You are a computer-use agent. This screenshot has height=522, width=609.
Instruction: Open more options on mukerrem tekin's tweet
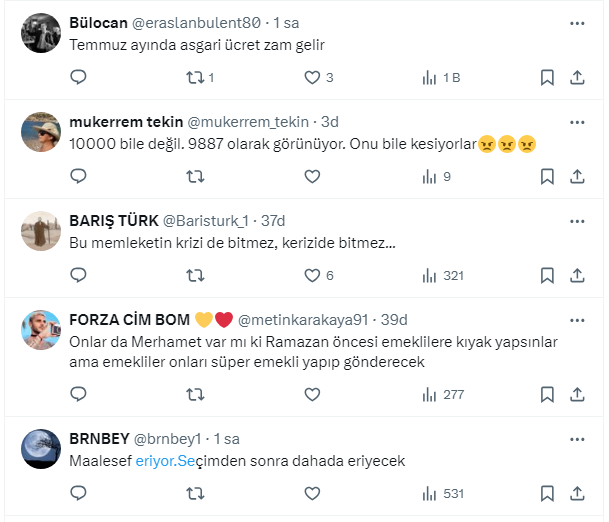(x=578, y=121)
